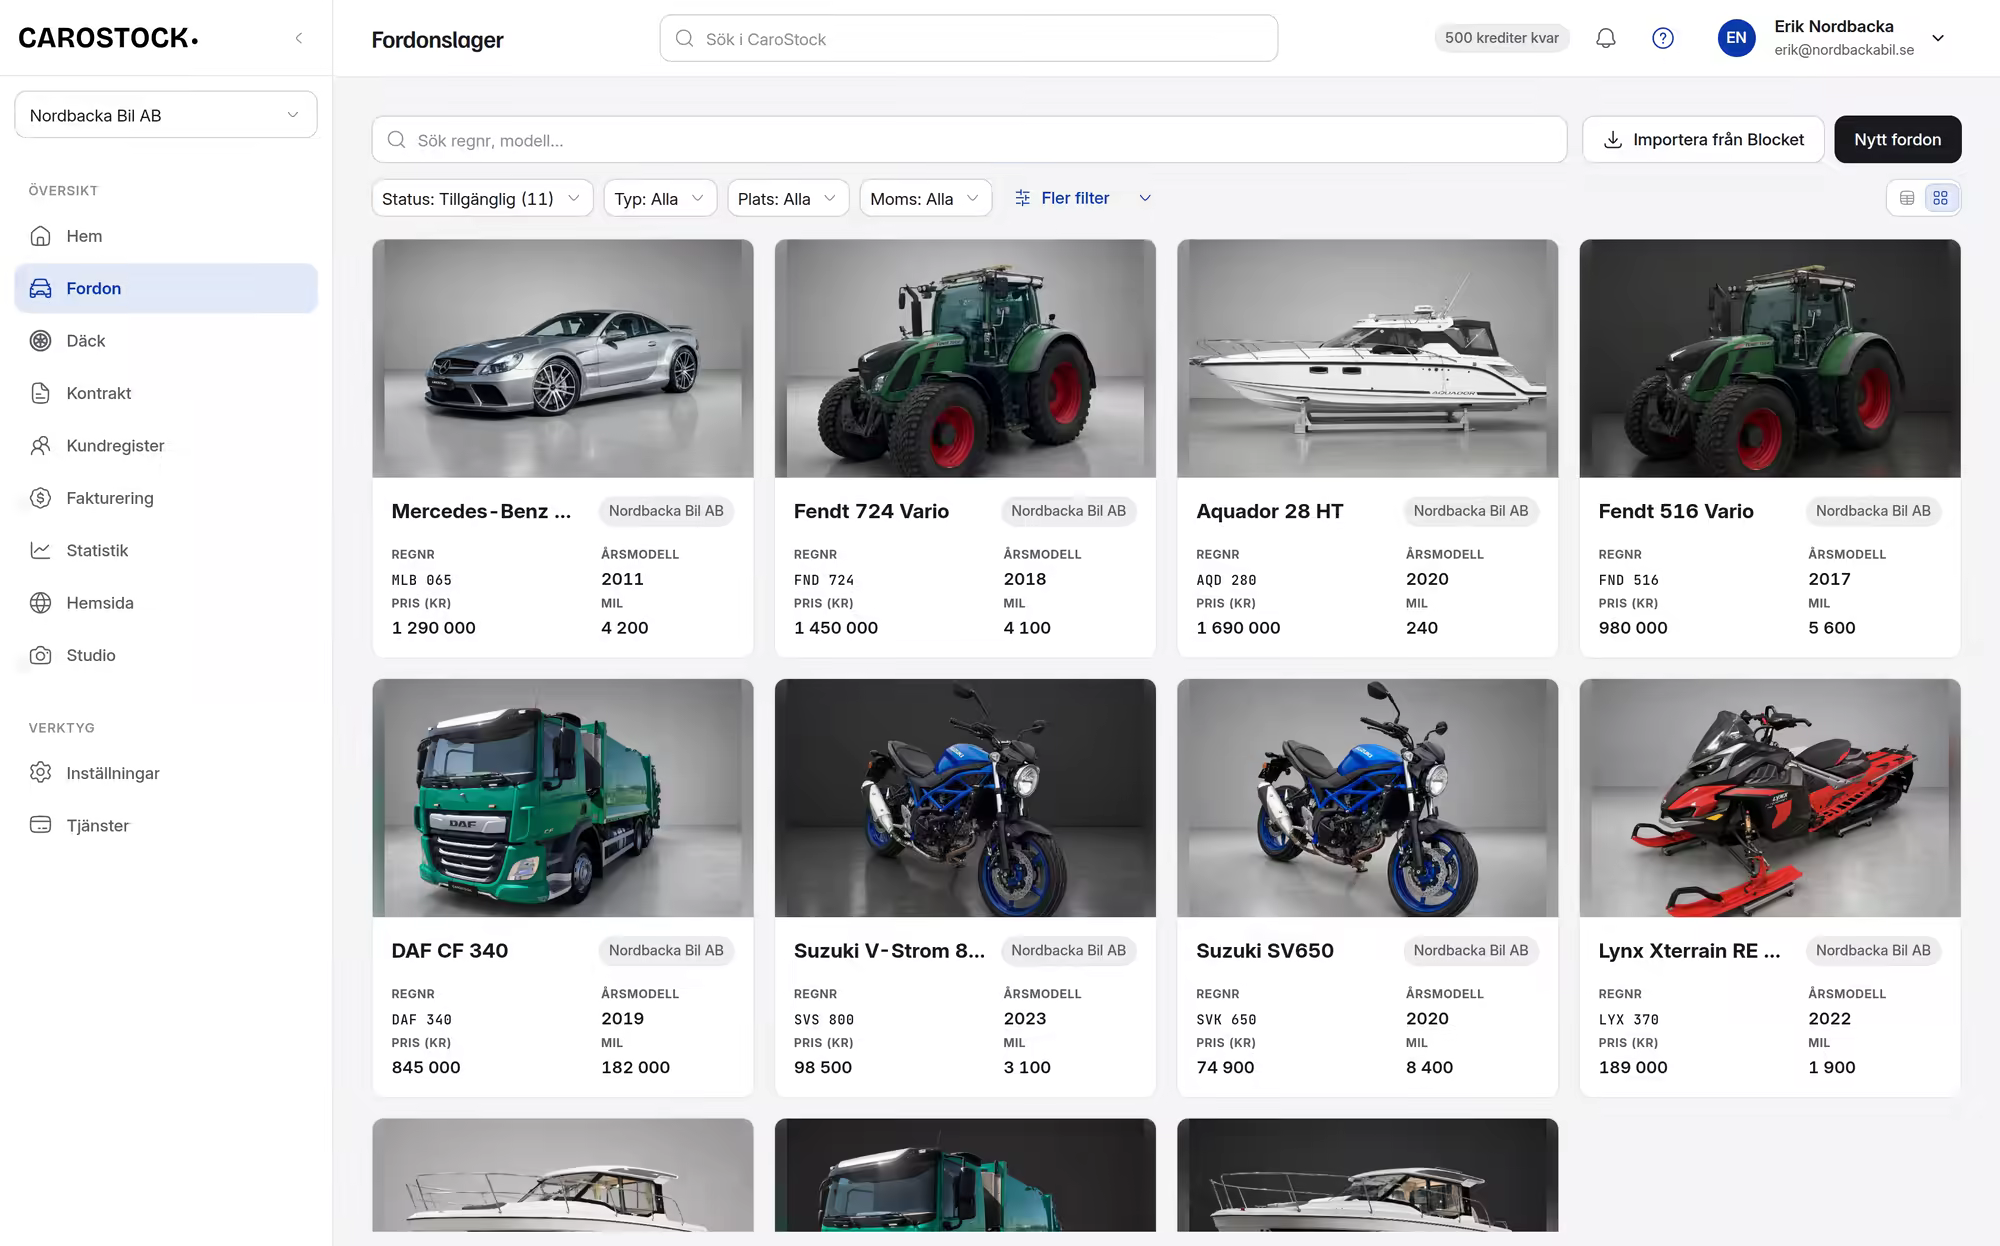The height and width of the screenshot is (1246, 2000).
Task: Open the Suzuki V-Strom motorcycle thumbnail
Action: pos(965,798)
